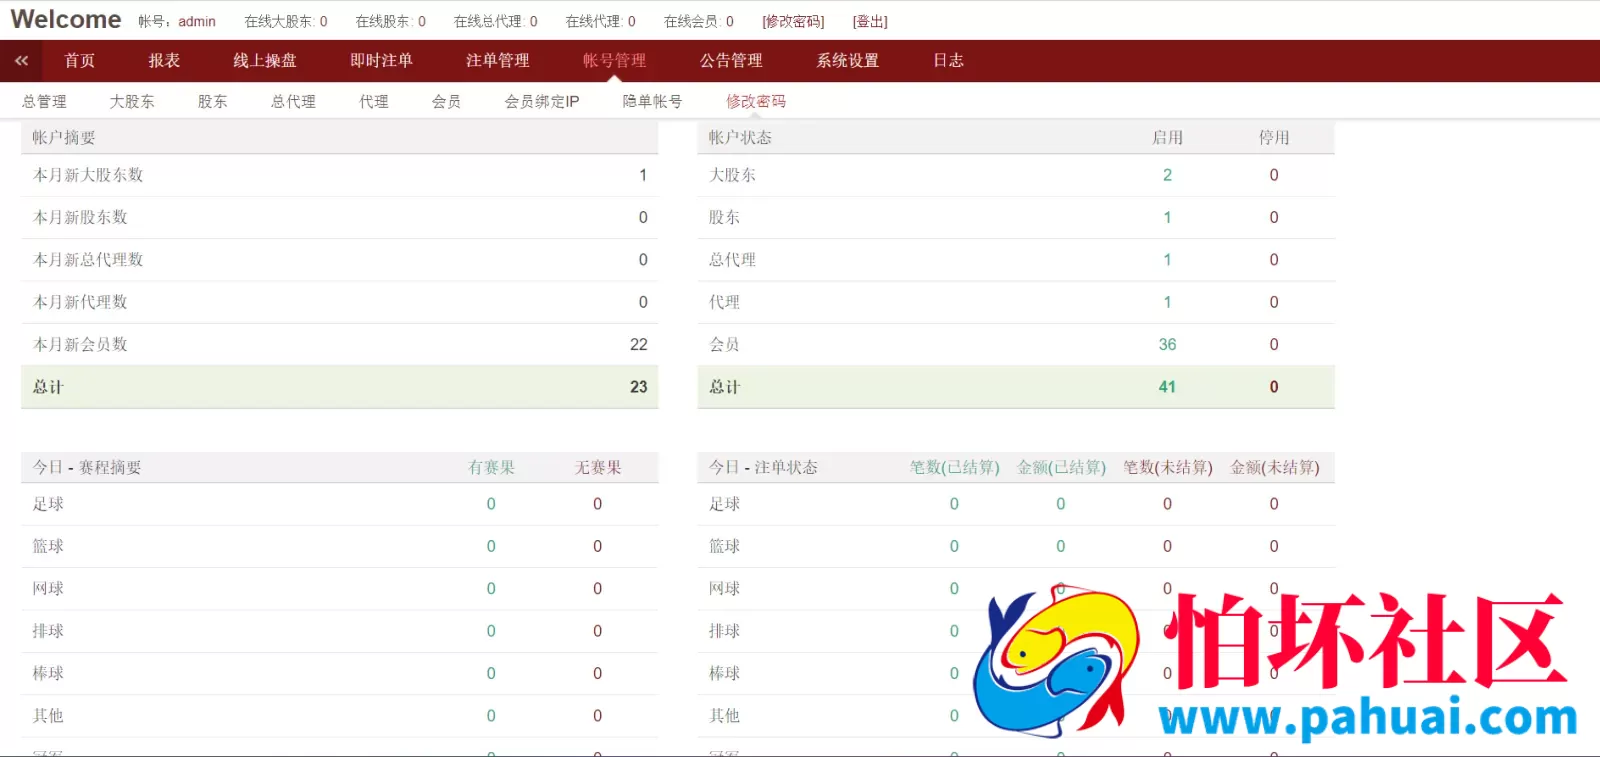
Task: Click enabled count 1 for 股东 row
Action: (1167, 218)
